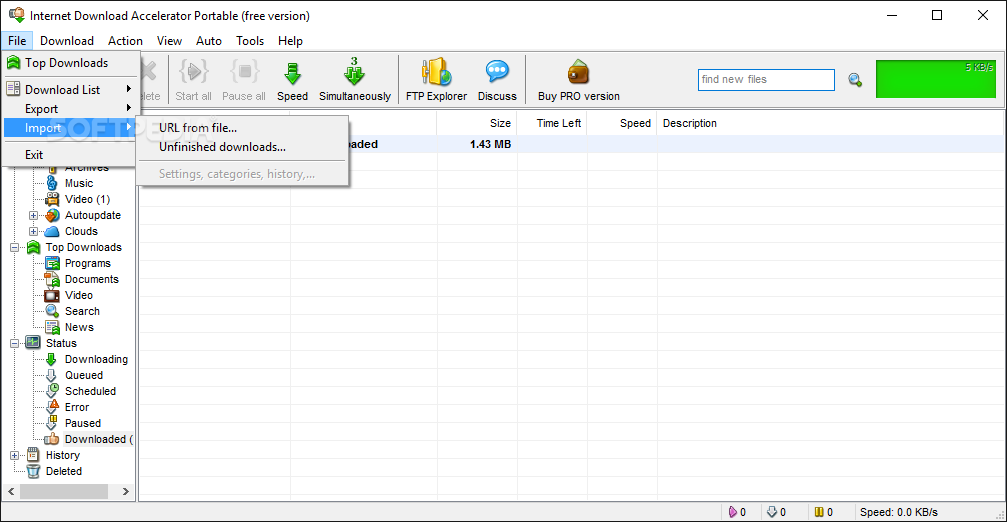Select Scheduled status filter
The image size is (1007, 522).
tap(91, 392)
